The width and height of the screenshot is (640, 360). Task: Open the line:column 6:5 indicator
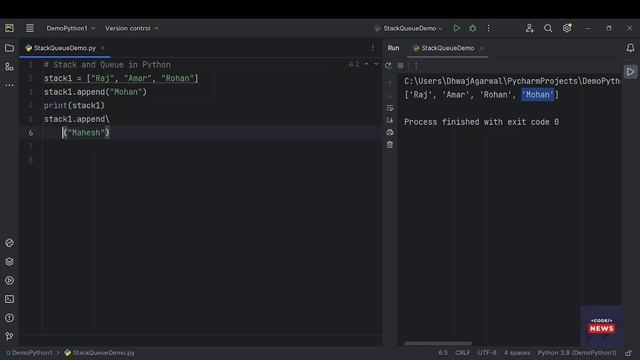[443, 353]
